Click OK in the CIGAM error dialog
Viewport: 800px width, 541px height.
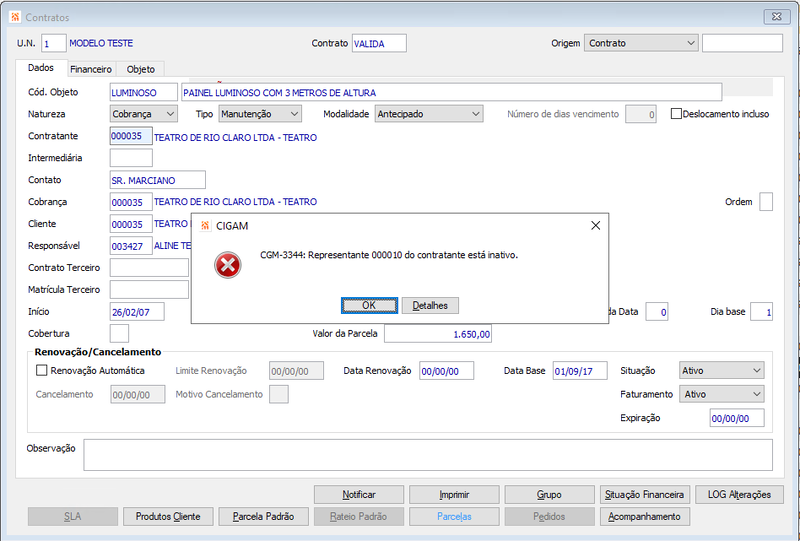369,305
